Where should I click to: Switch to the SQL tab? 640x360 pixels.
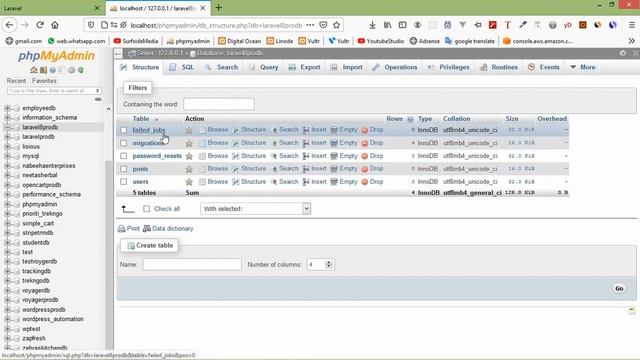pos(182,67)
